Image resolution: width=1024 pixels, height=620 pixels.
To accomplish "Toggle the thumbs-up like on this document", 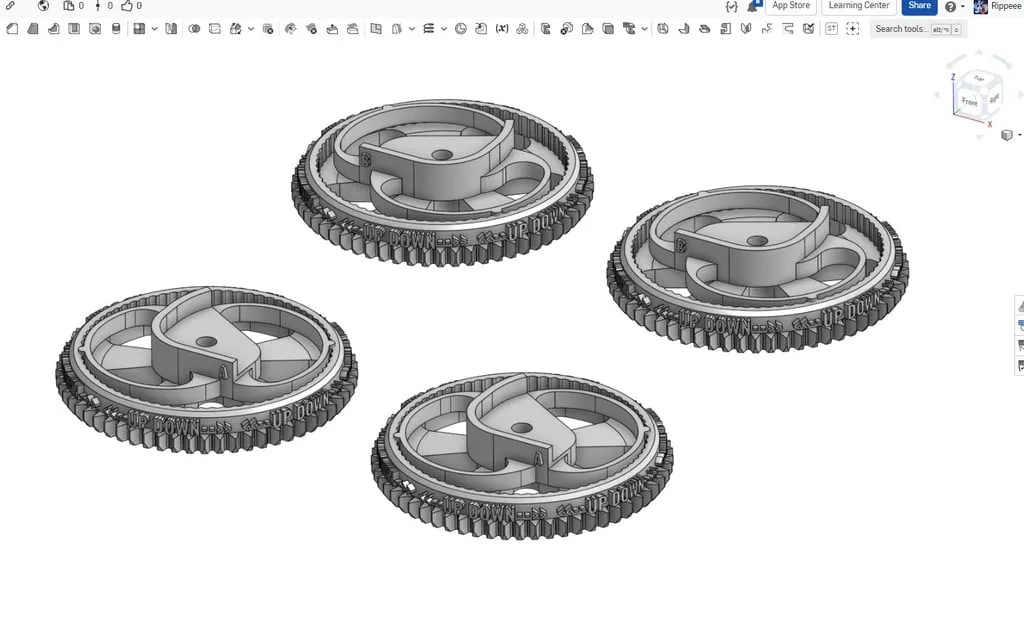I will point(127,6).
